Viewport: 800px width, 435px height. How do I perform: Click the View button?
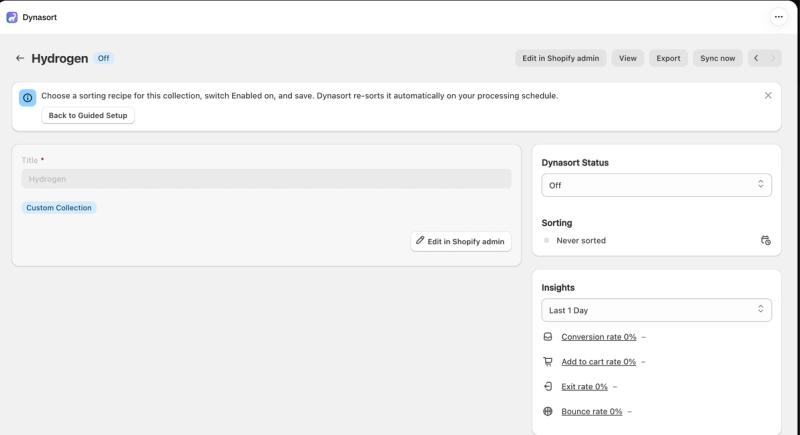[x=628, y=58]
